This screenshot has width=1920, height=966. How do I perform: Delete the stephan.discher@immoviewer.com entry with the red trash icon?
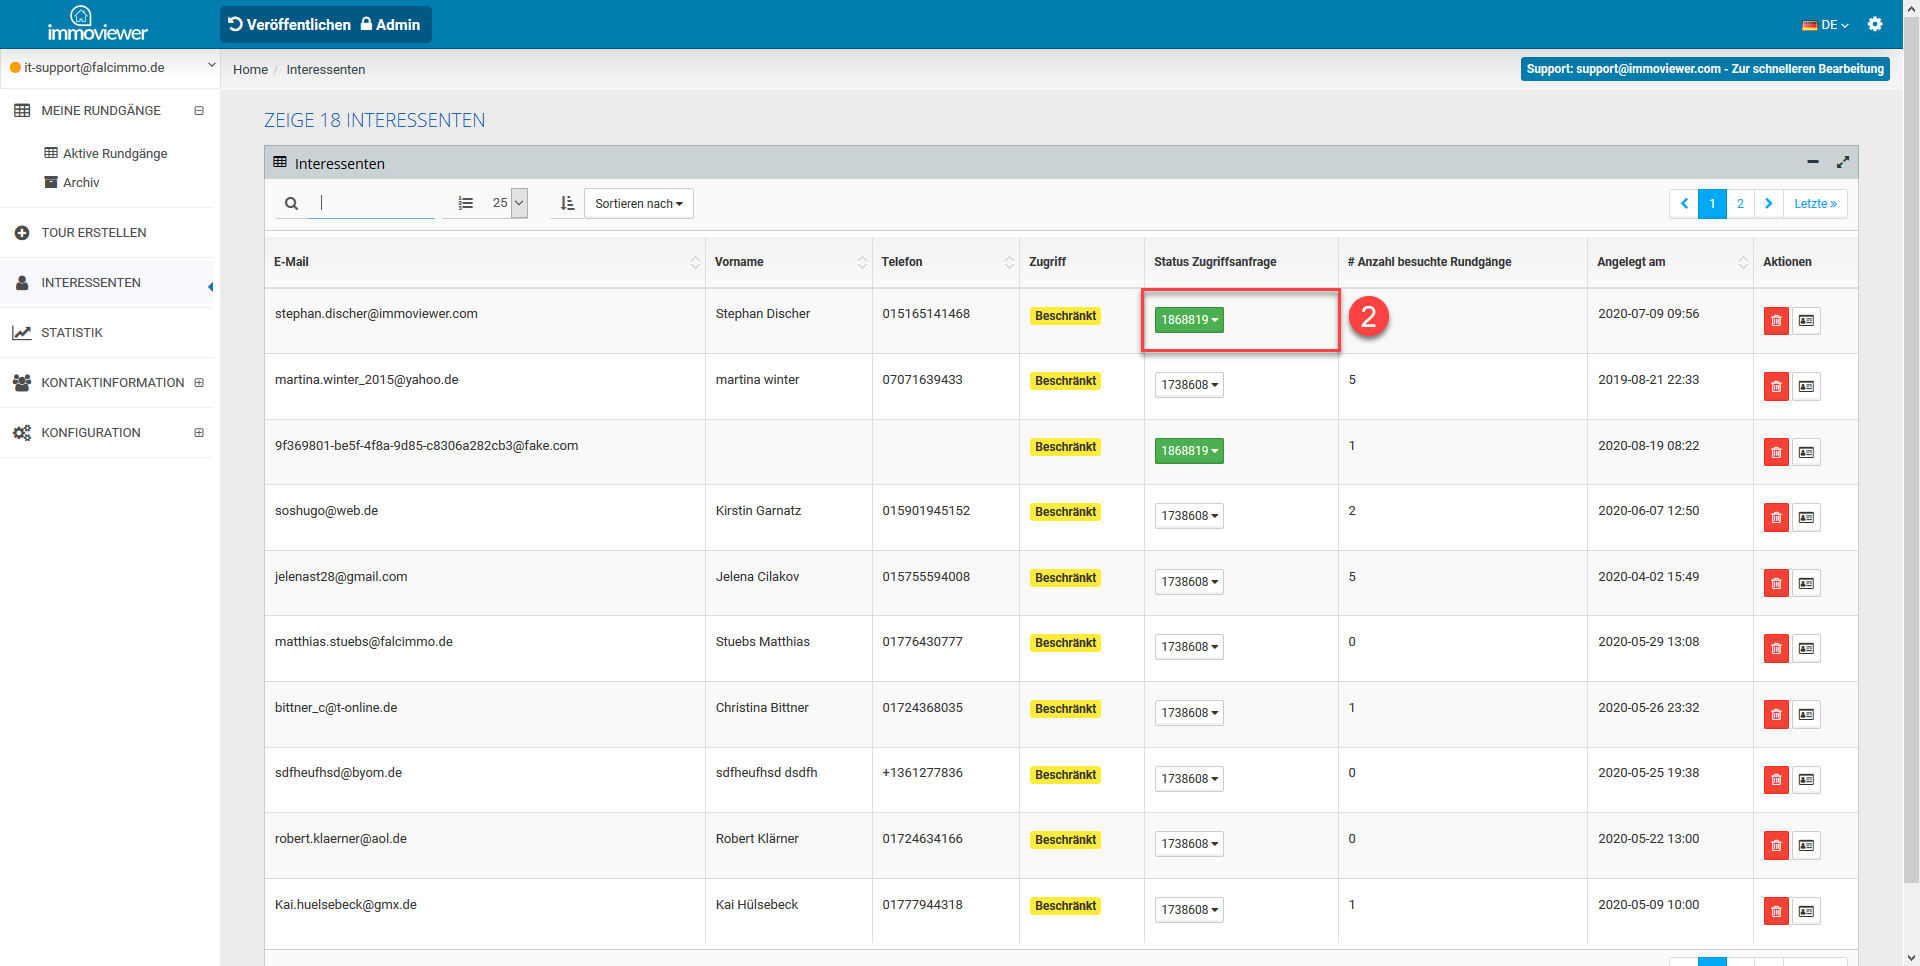(1776, 321)
